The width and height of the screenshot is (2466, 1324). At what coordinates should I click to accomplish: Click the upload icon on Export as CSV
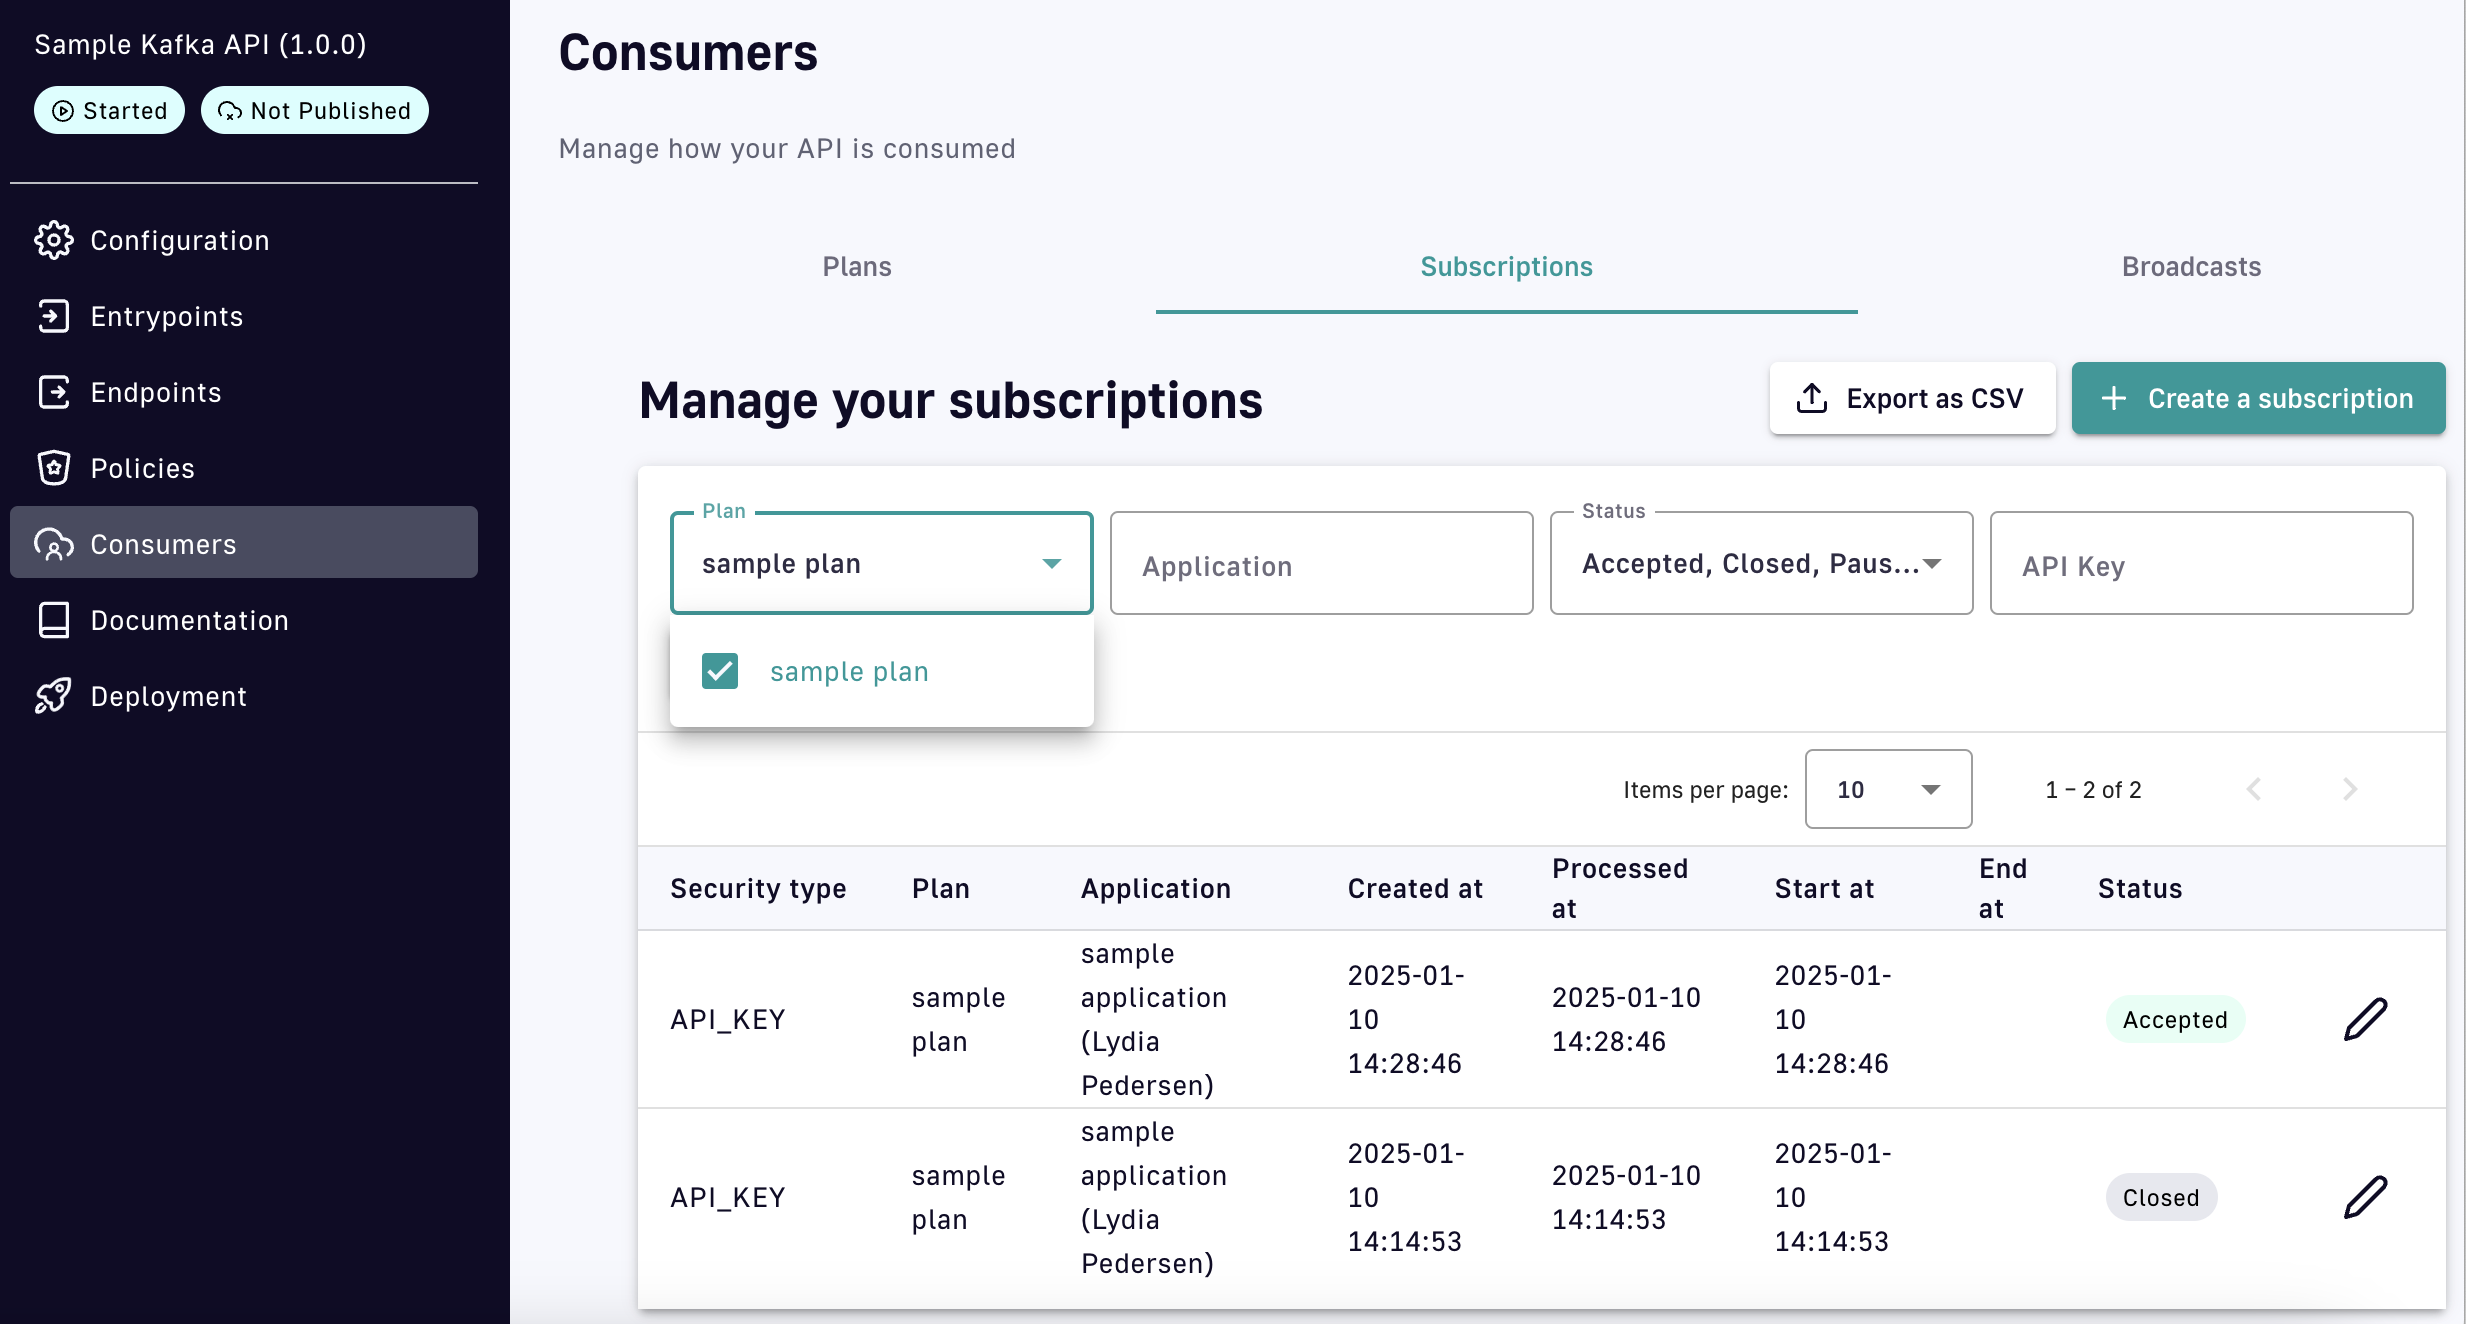1811,398
